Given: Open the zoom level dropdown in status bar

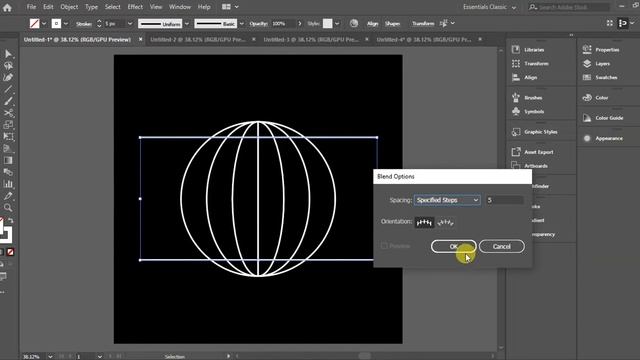Looking at the screenshot, I should tap(50, 356).
